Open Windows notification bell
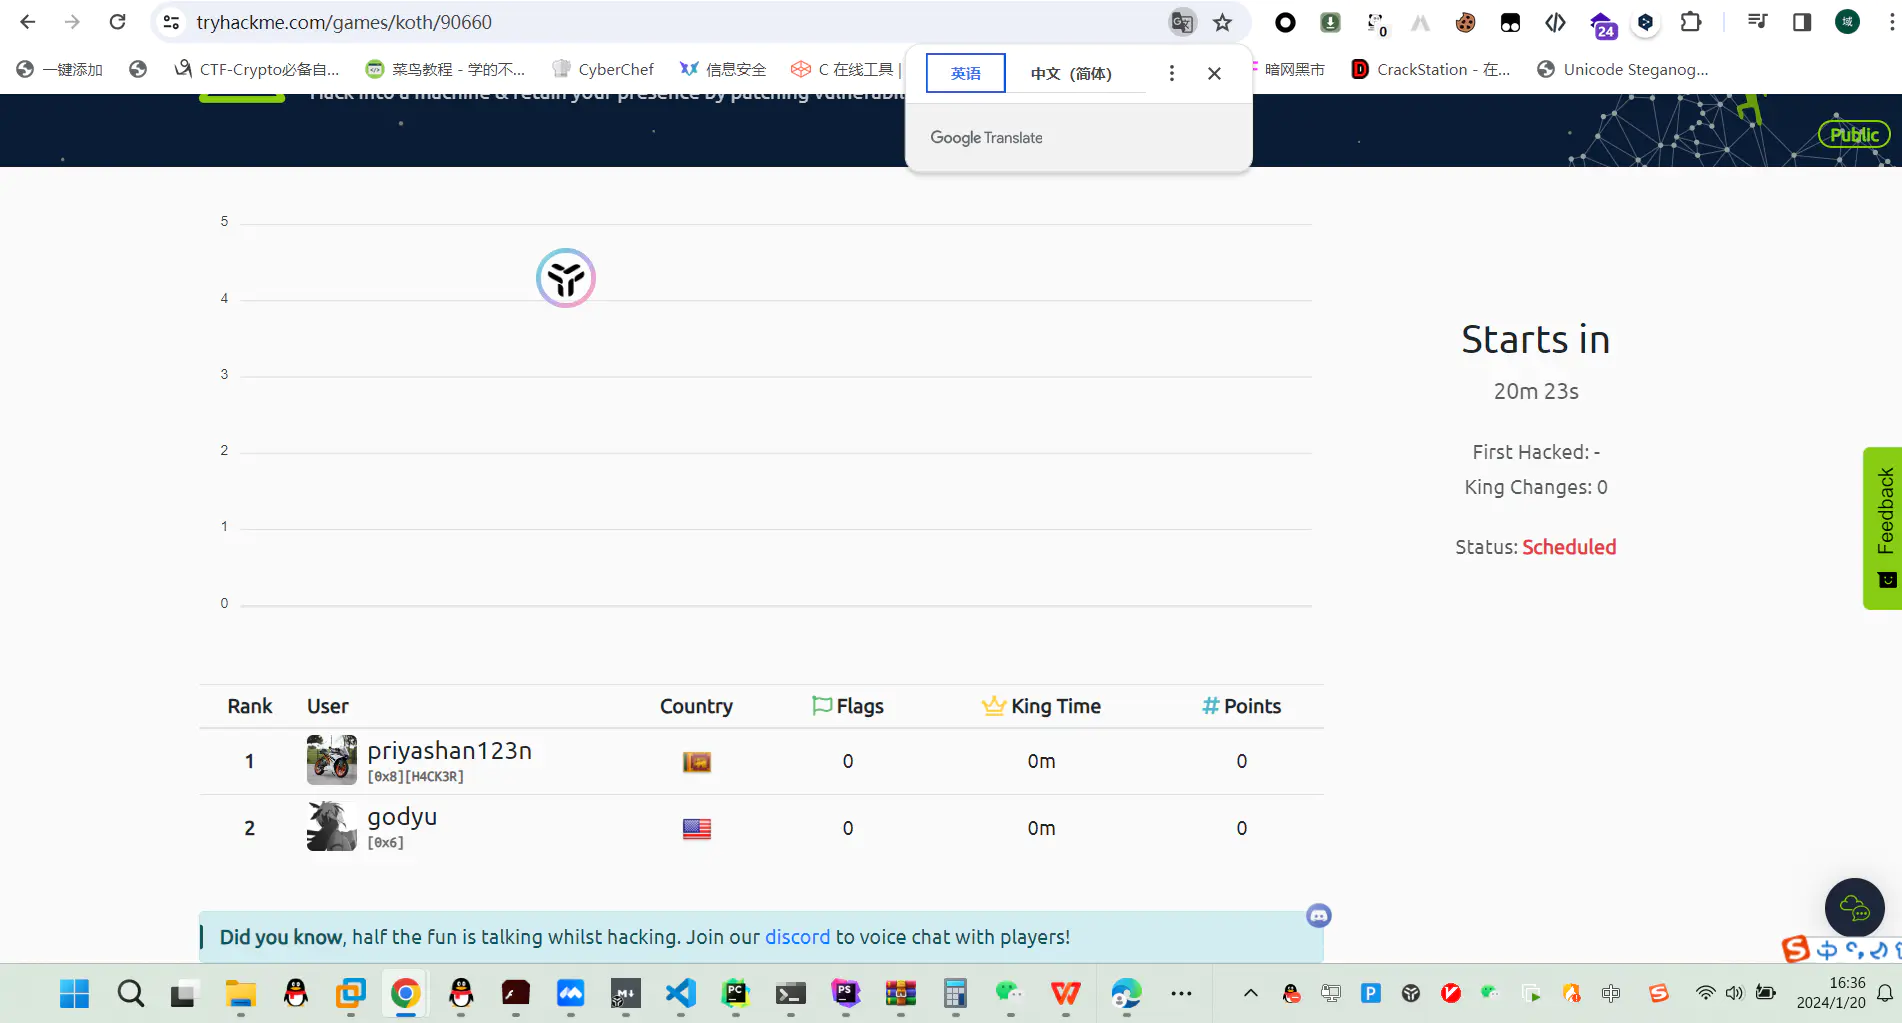 tap(1884, 993)
